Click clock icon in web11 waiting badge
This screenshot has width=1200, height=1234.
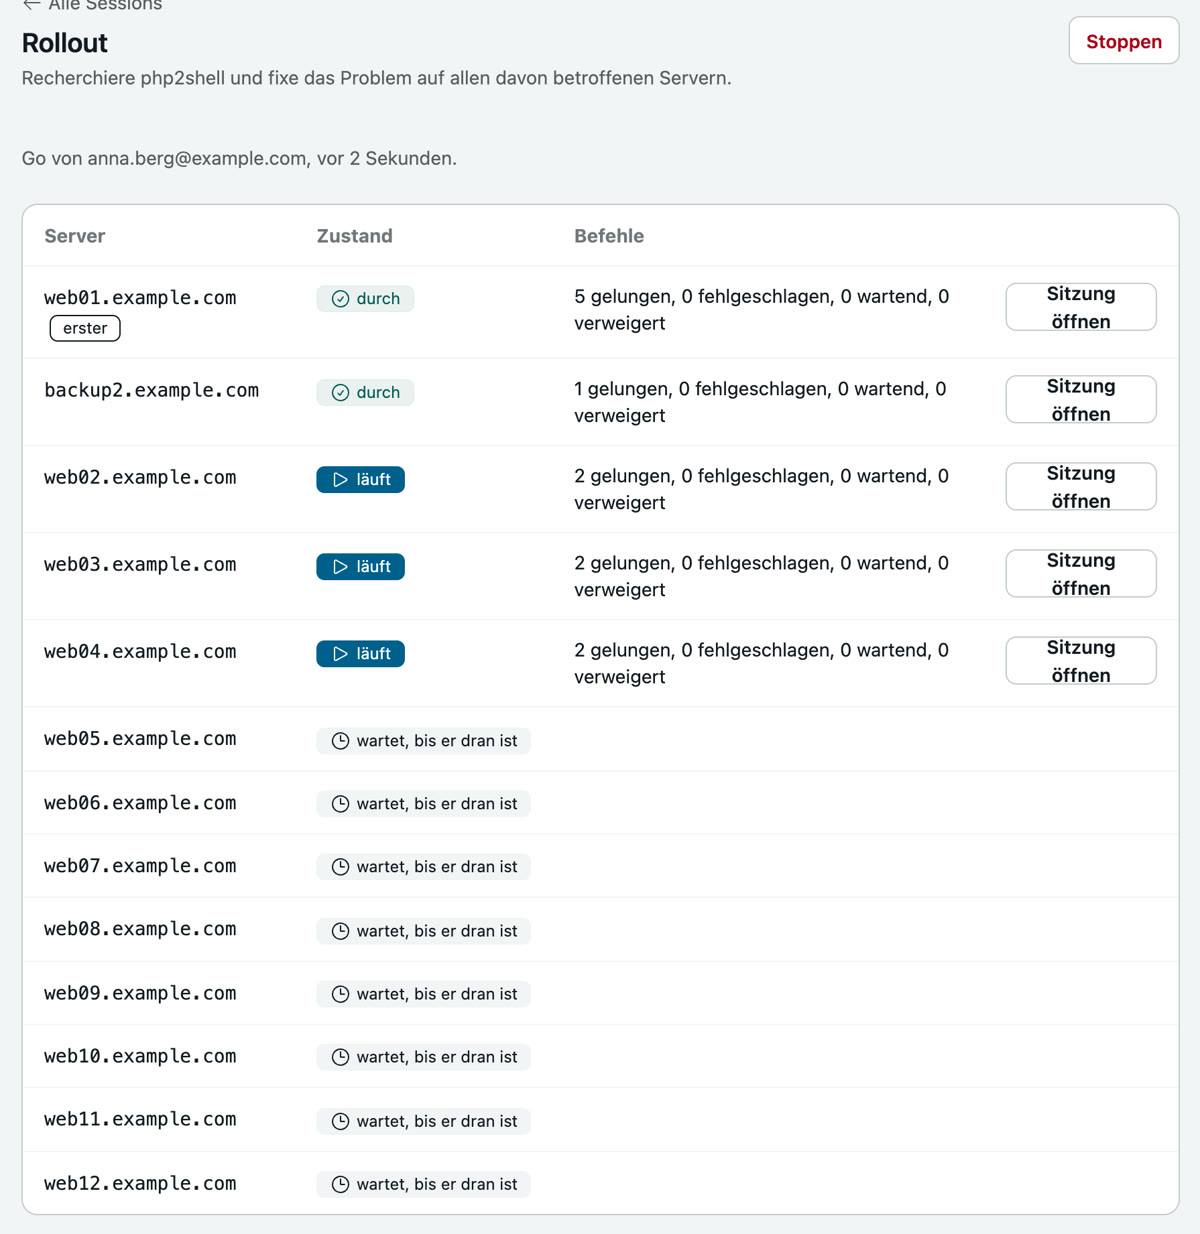pos(340,1121)
